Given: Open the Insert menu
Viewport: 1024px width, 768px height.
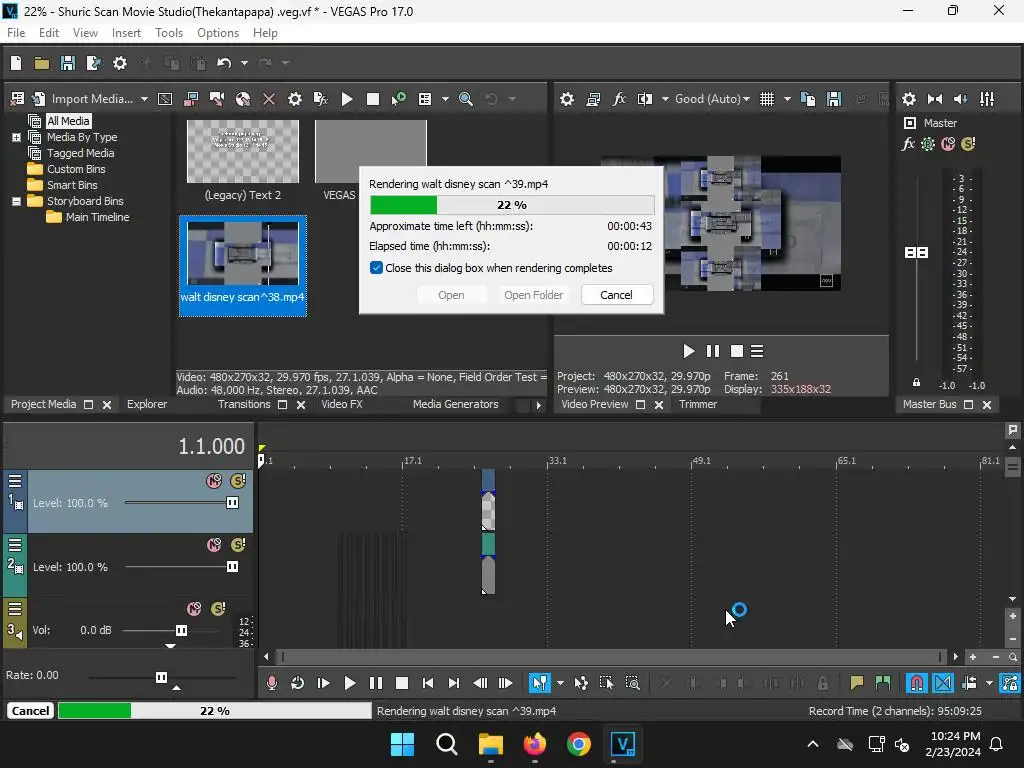Looking at the screenshot, I should [126, 33].
